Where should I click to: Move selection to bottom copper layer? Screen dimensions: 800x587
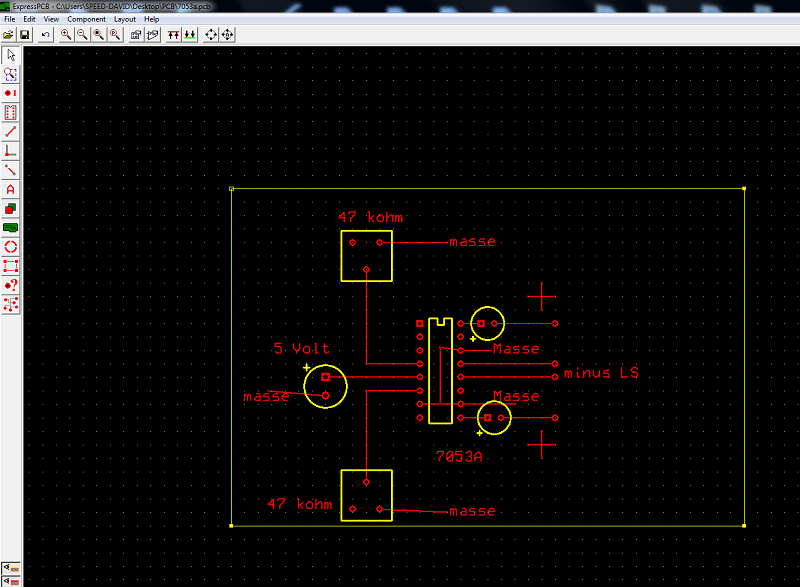[190, 35]
